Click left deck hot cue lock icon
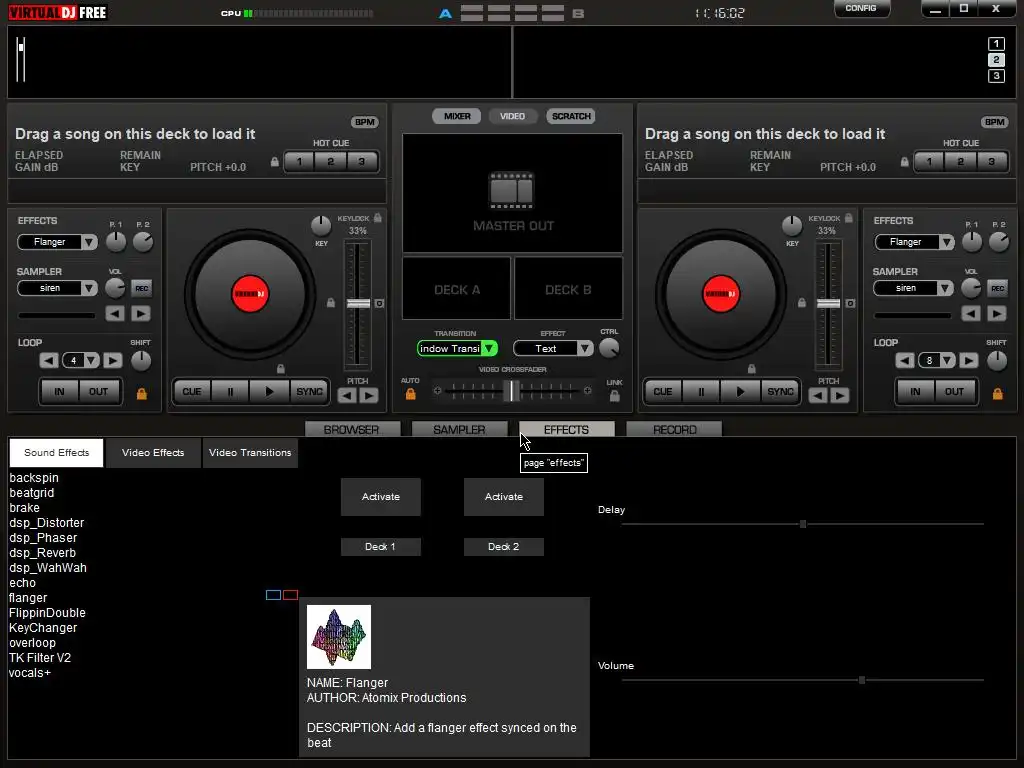Image resolution: width=1024 pixels, height=768 pixels. coord(275,162)
